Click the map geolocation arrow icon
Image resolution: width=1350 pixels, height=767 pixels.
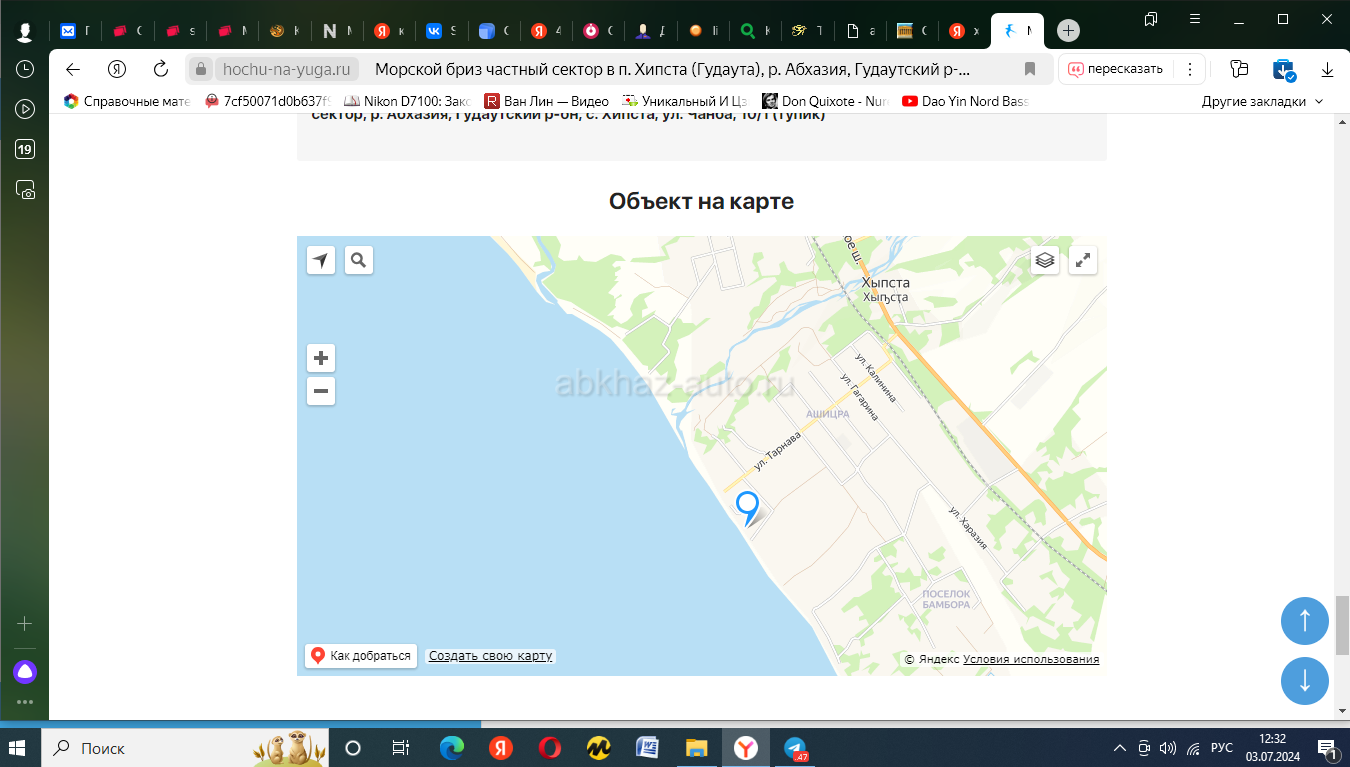tap(320, 261)
